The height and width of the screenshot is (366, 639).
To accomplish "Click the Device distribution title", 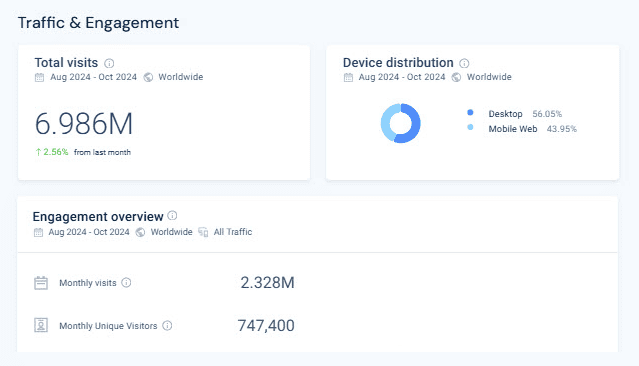I will [x=398, y=63].
